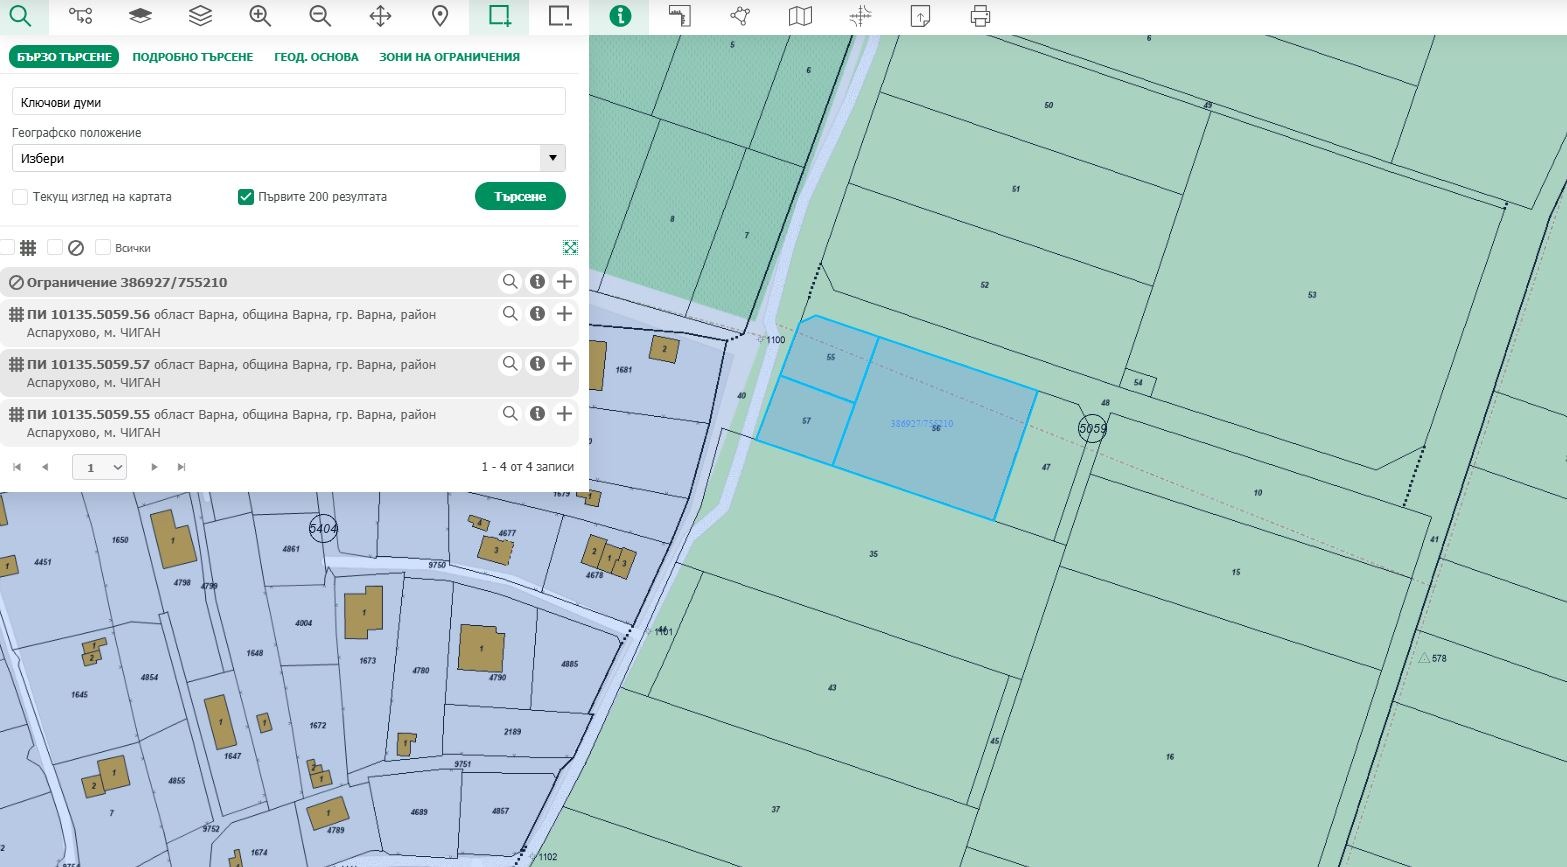Viewport: 1567px width, 867px height.
Task: Open the page number dropdown
Action: click(99, 467)
